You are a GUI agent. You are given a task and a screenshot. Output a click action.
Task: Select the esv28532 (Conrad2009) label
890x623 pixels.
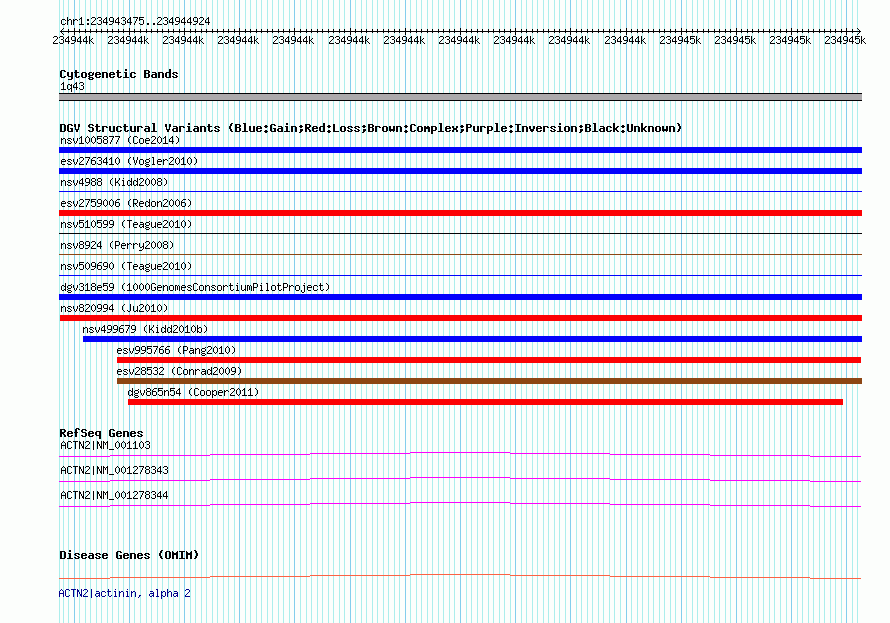click(x=179, y=371)
